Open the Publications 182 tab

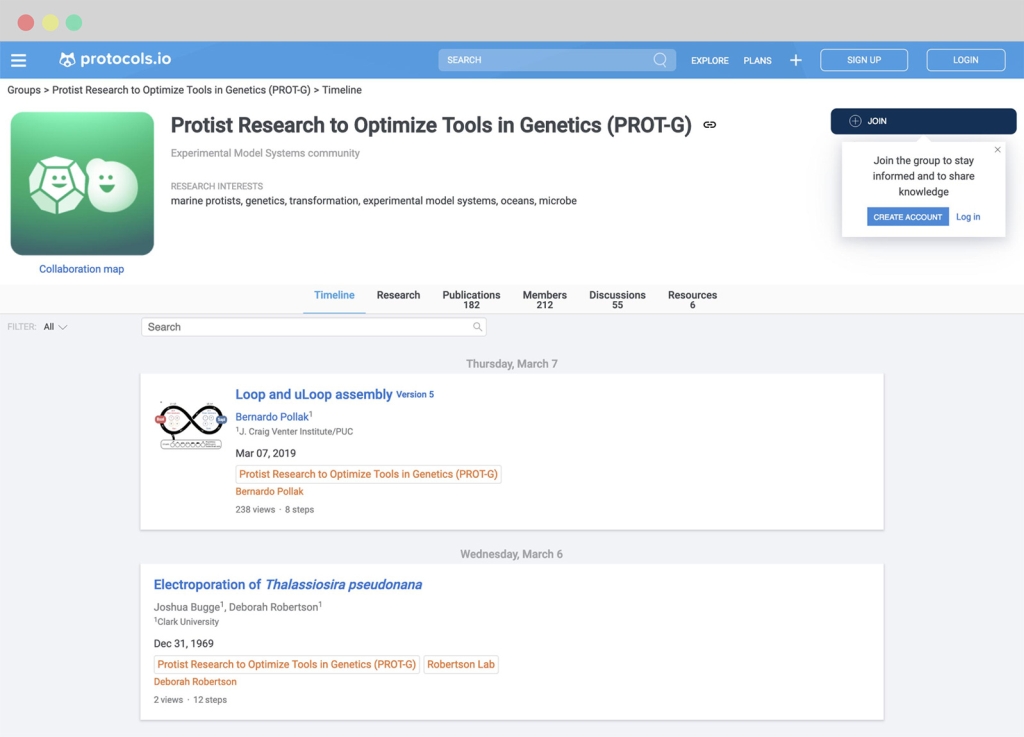pyautogui.click(x=472, y=300)
